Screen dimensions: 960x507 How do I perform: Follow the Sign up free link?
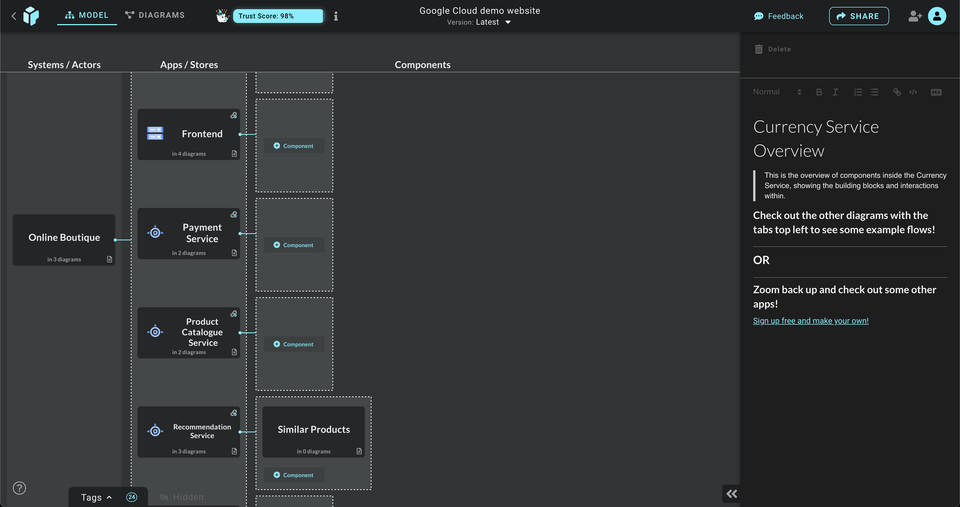point(810,321)
